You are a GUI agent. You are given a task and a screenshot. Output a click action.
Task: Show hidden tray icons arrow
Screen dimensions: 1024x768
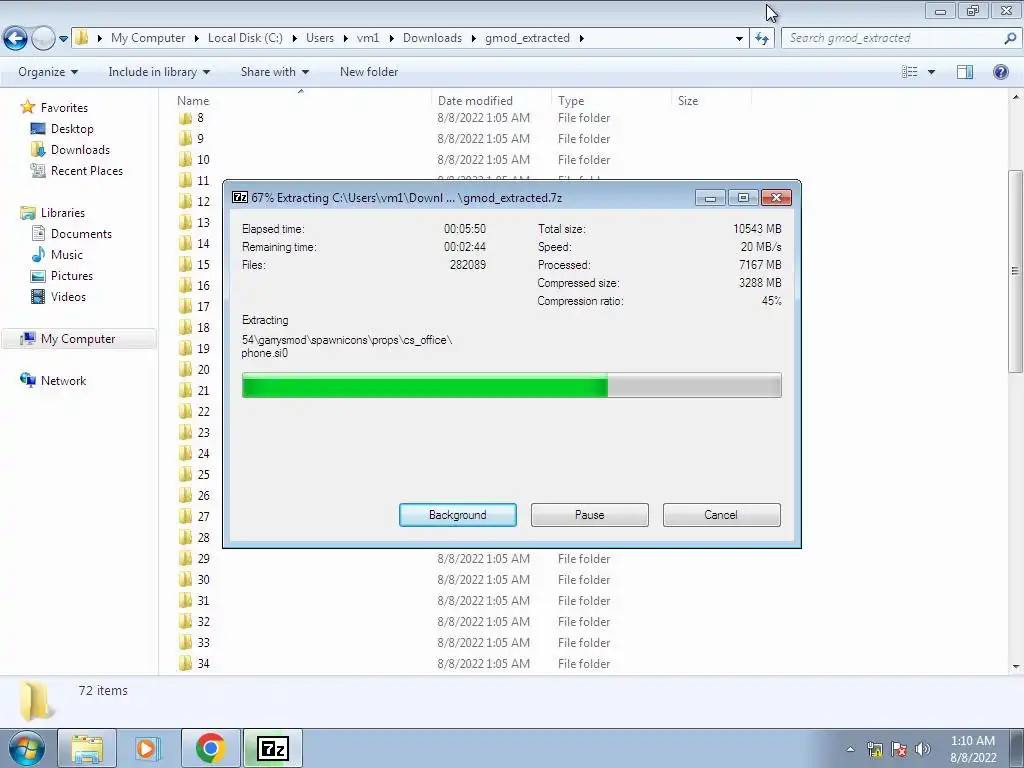click(x=850, y=749)
